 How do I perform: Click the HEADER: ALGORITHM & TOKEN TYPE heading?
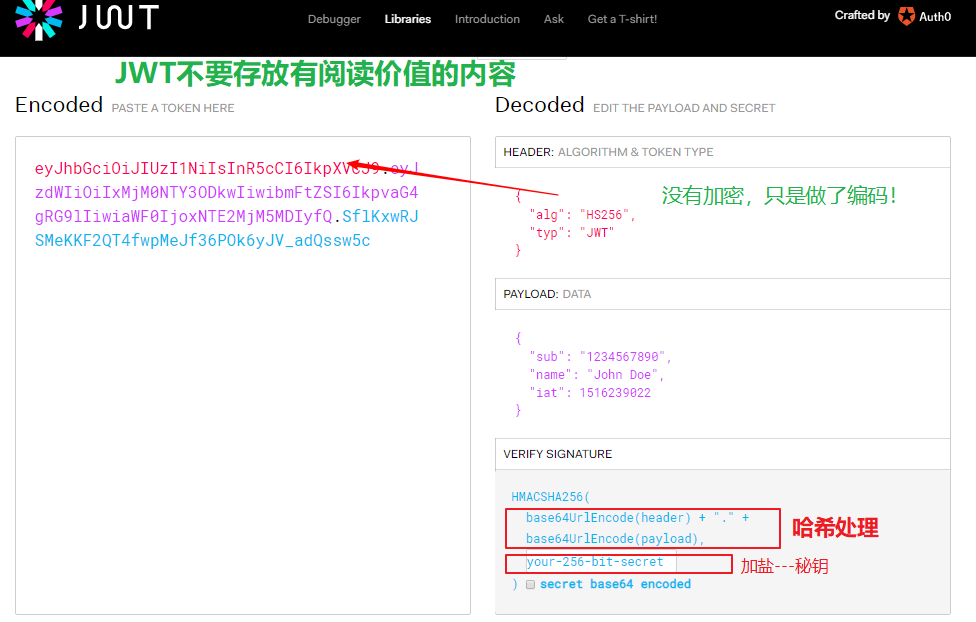pos(608,152)
